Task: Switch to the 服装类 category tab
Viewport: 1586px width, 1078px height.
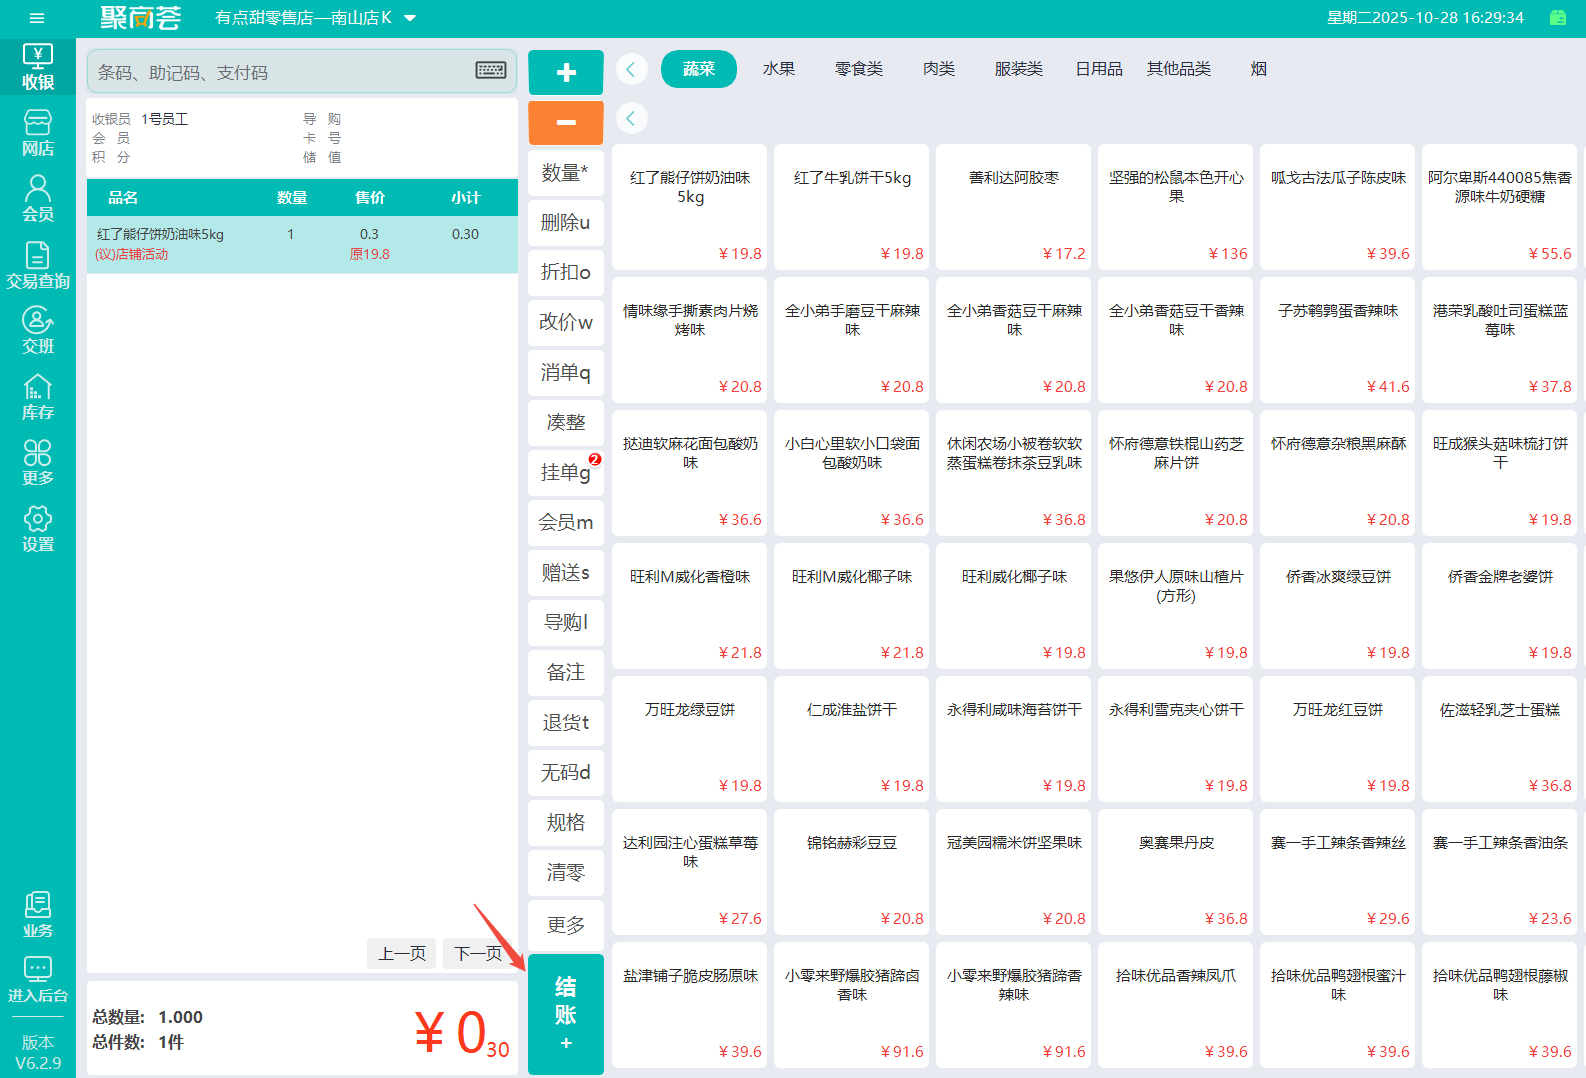Action: tap(1019, 69)
